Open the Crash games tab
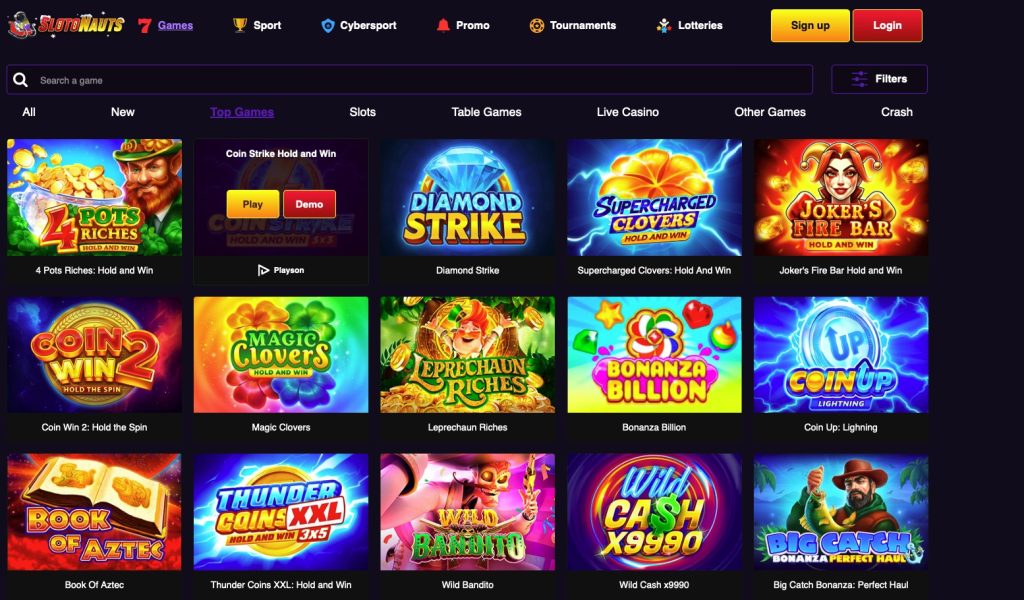This screenshot has height=600, width=1024. click(897, 112)
